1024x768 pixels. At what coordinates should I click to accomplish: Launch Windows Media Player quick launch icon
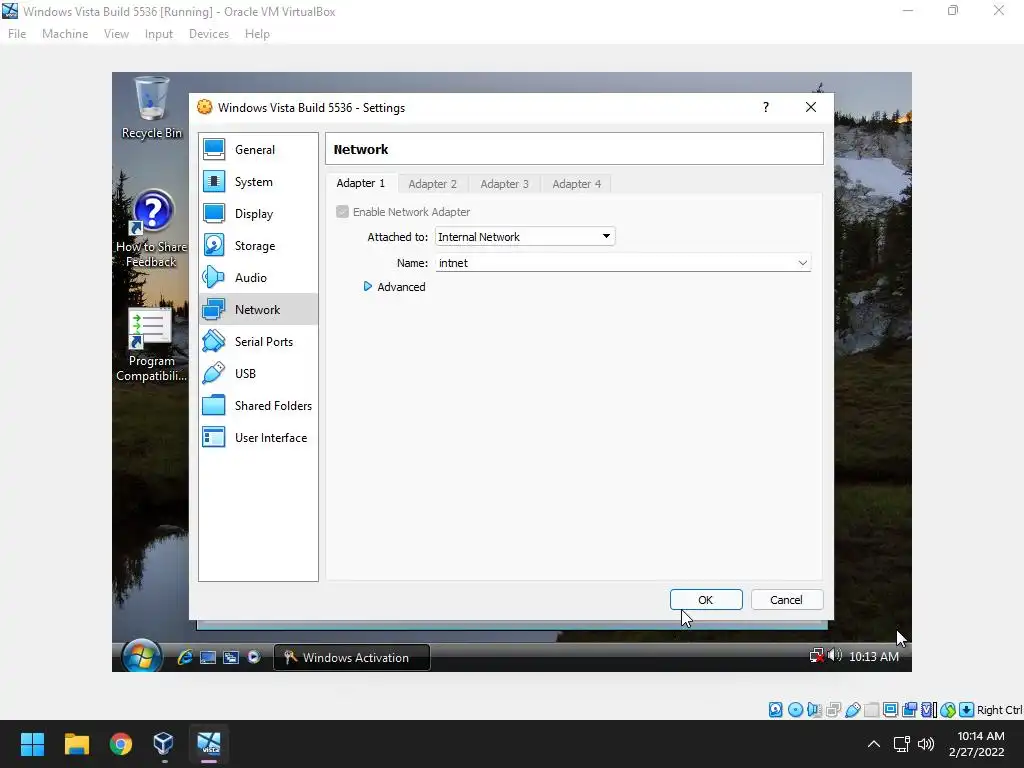254,657
